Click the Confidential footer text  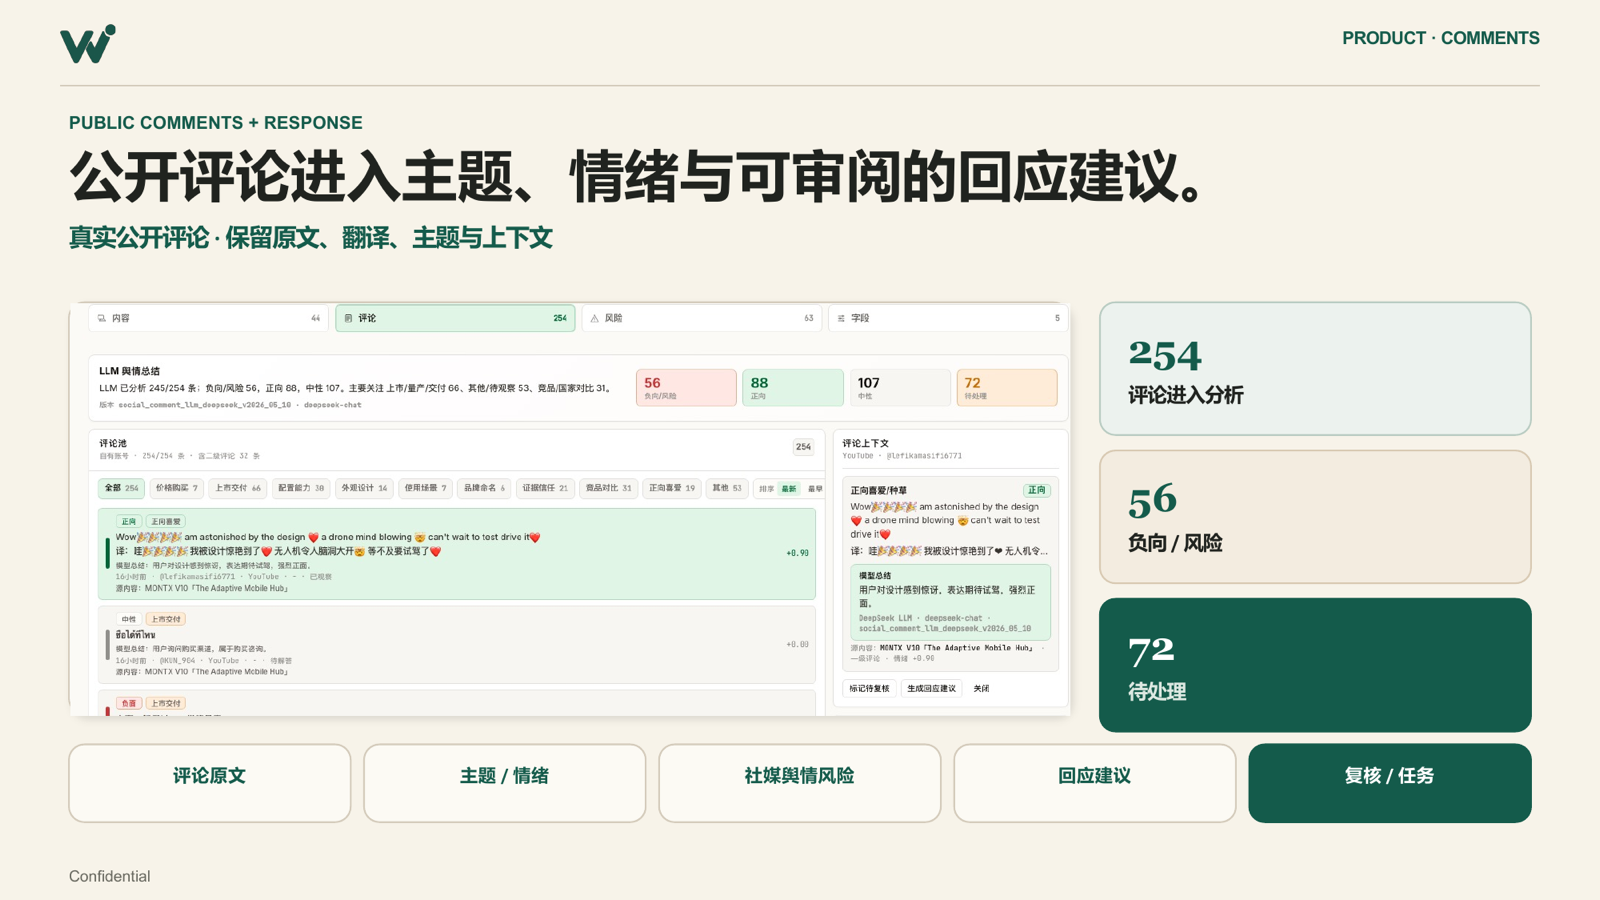[x=110, y=876]
